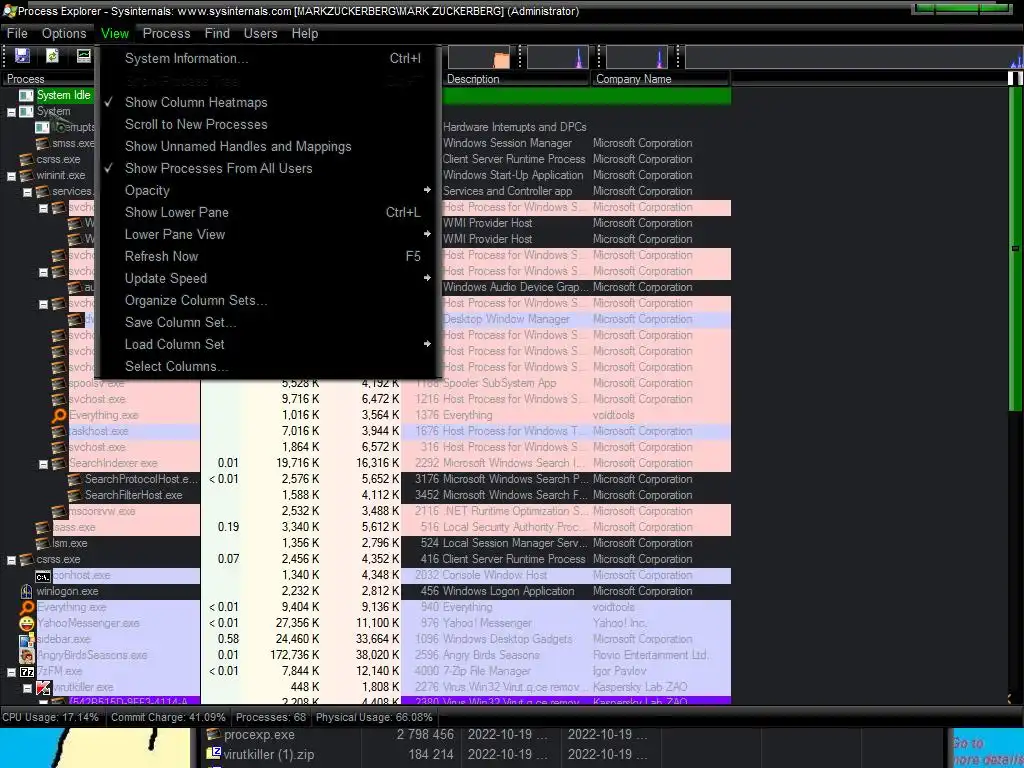Click the conhost.exe console icon
1024x768 pixels.
click(x=42, y=575)
